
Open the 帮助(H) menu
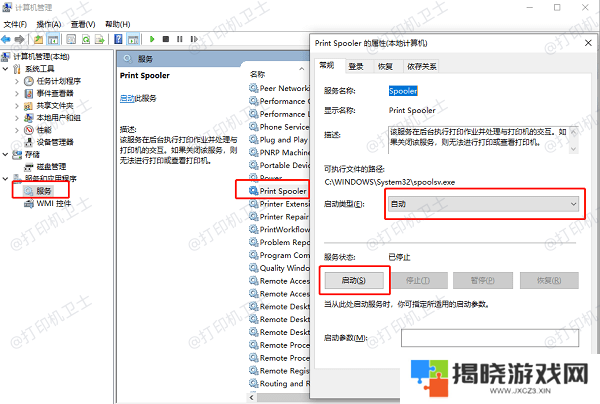[x=117, y=24]
